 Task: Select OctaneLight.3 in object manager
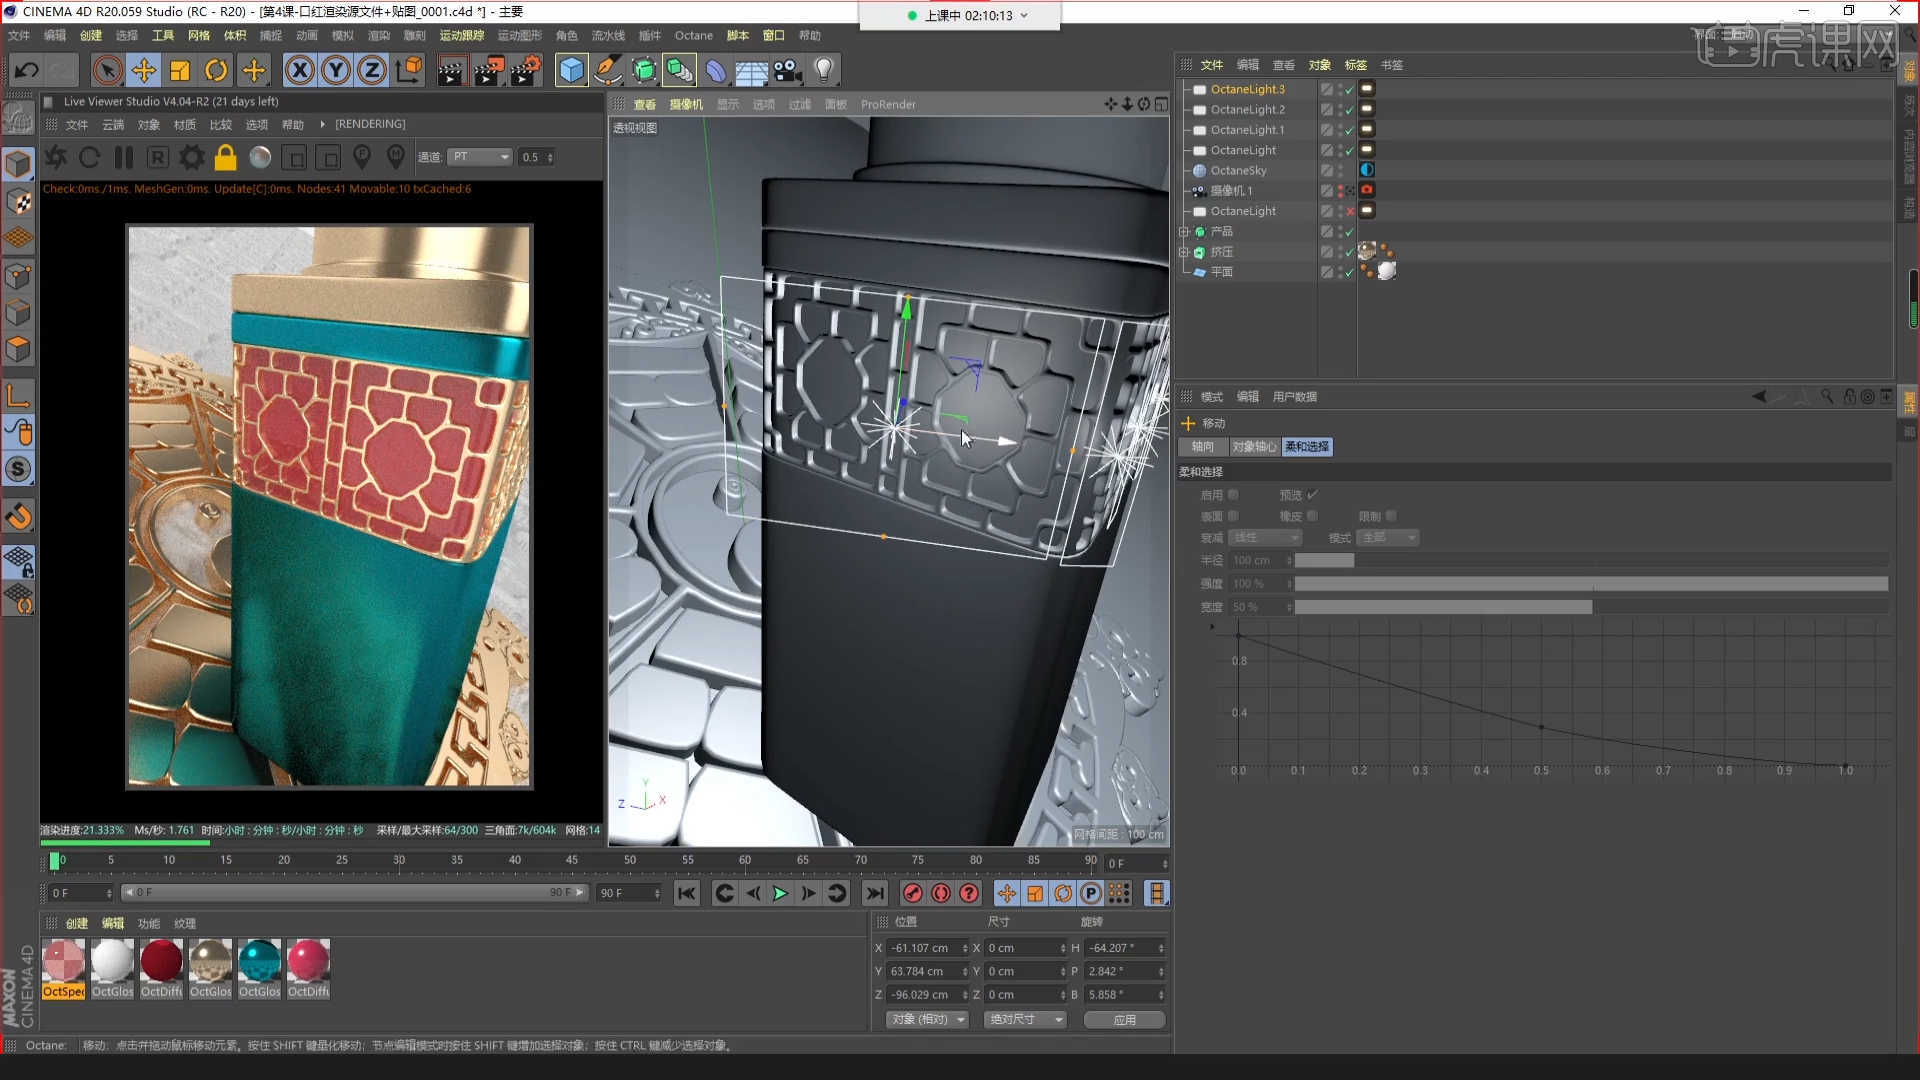pyautogui.click(x=1248, y=89)
